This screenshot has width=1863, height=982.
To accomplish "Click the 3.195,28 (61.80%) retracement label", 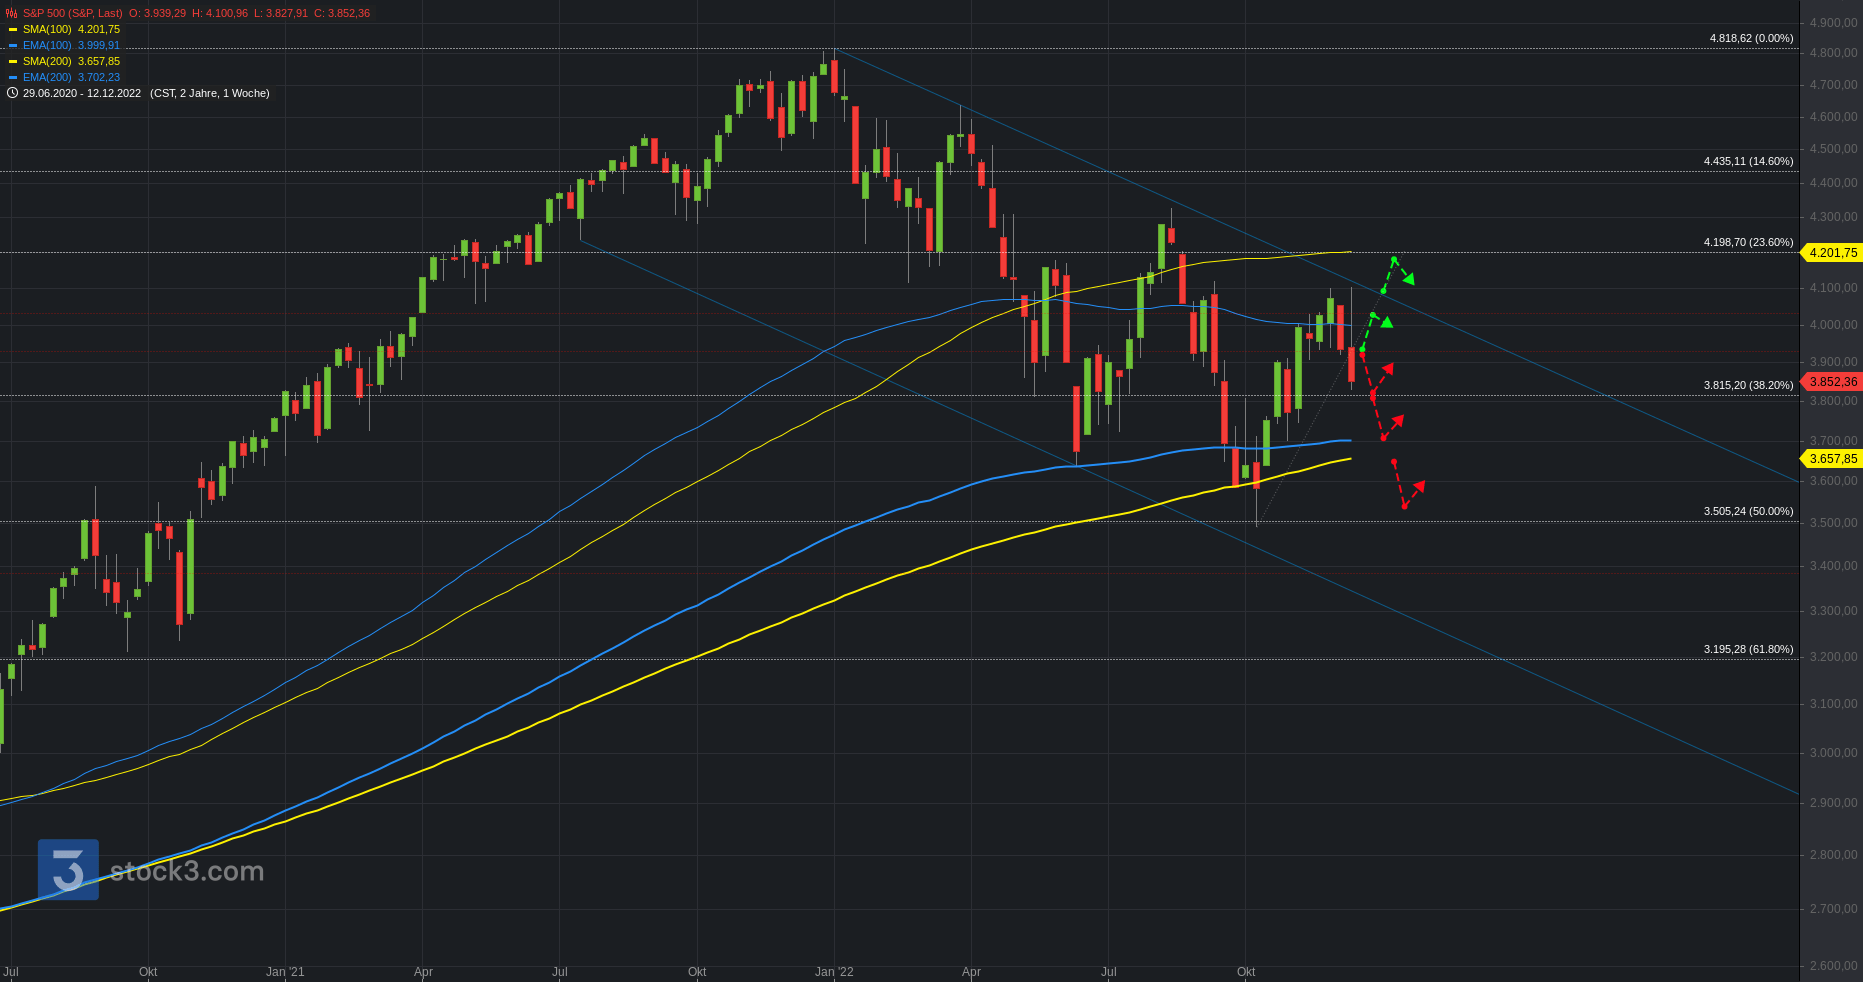I will pyautogui.click(x=1748, y=649).
